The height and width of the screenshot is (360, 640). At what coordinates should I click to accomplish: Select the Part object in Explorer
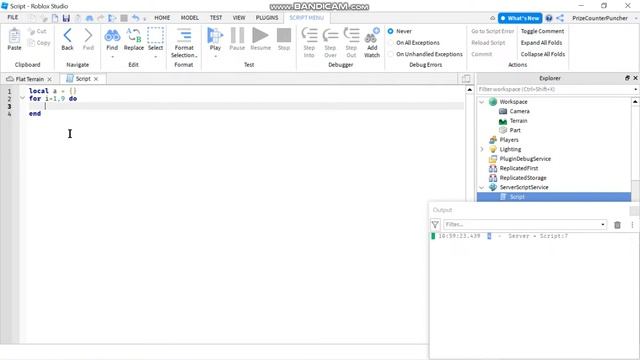515,130
